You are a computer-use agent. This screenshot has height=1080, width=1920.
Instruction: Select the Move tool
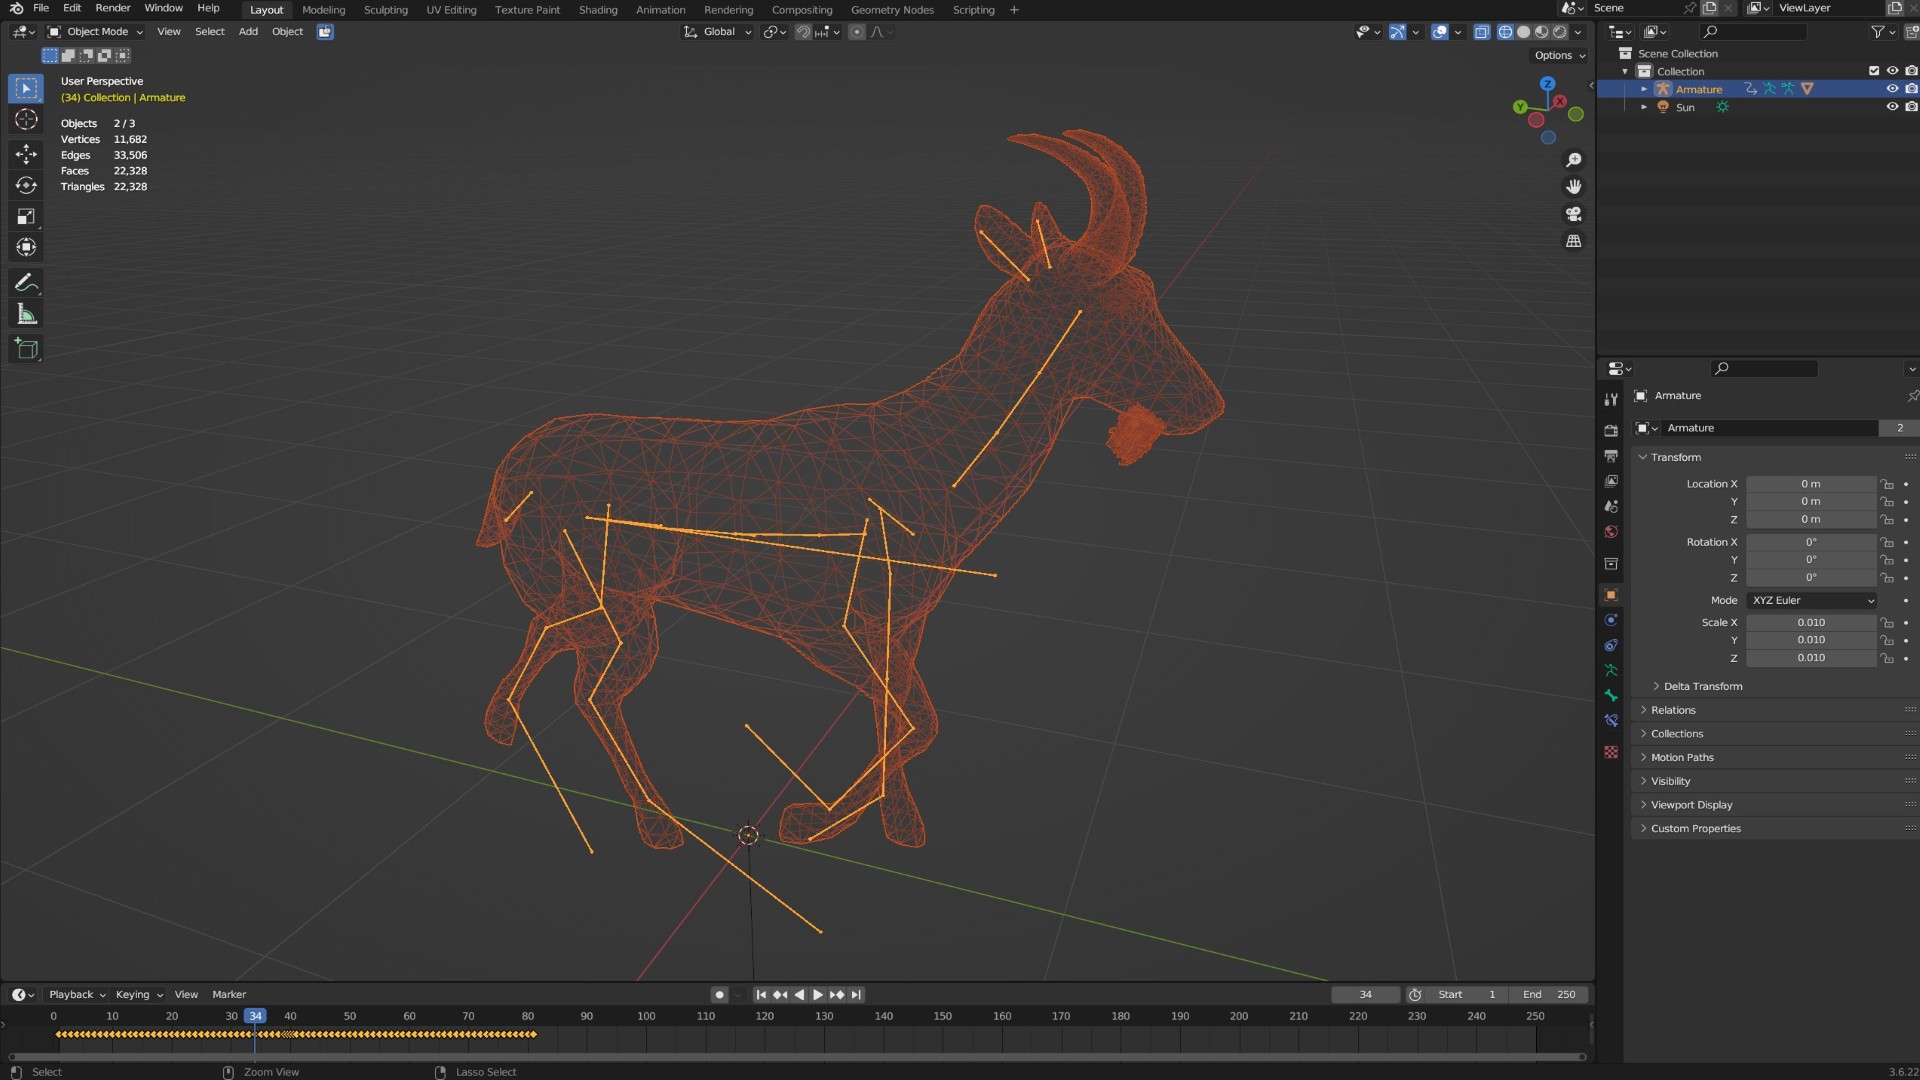(x=26, y=153)
